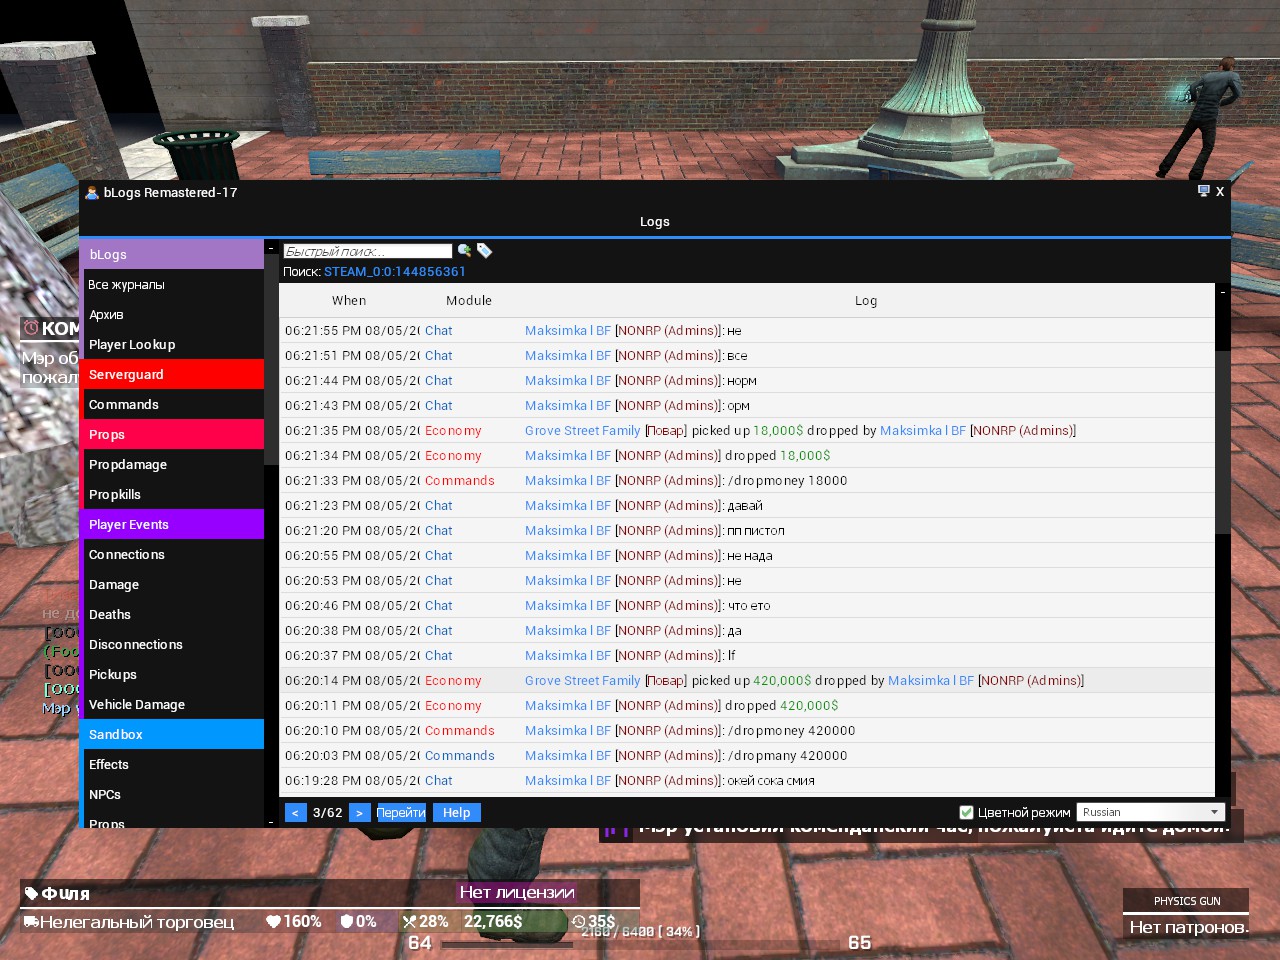
Task: Click the monitor icon in the title bar
Action: coord(1203,190)
